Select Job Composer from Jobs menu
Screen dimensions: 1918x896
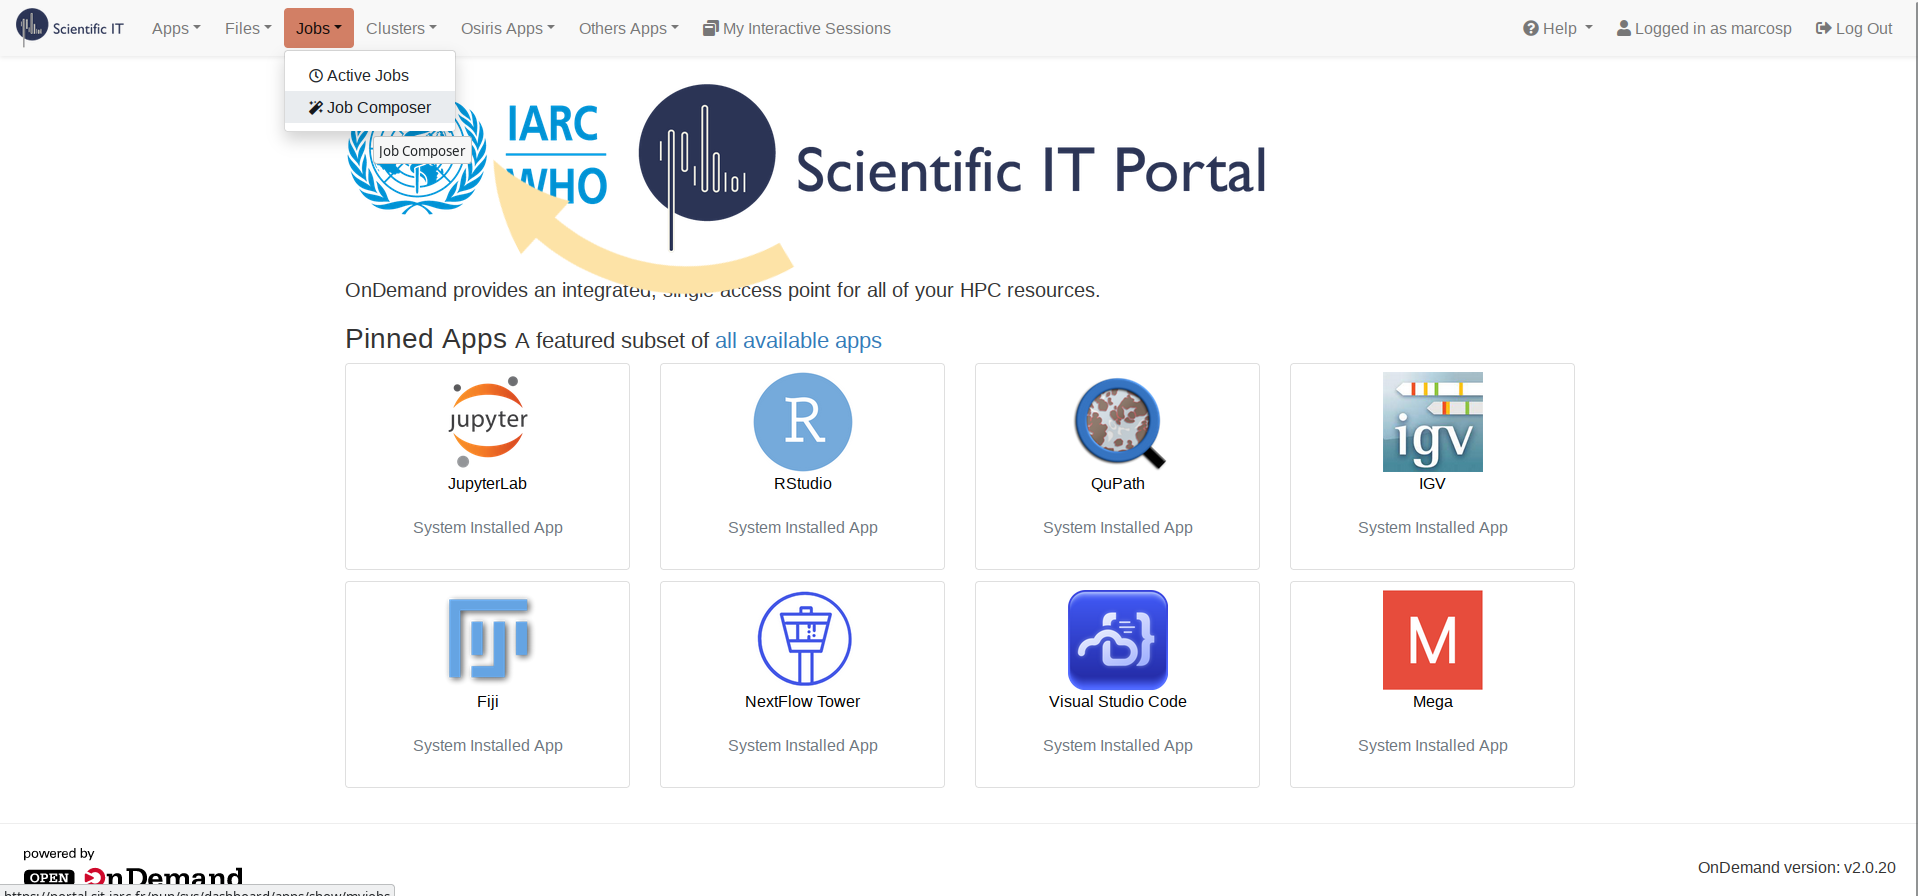[370, 108]
